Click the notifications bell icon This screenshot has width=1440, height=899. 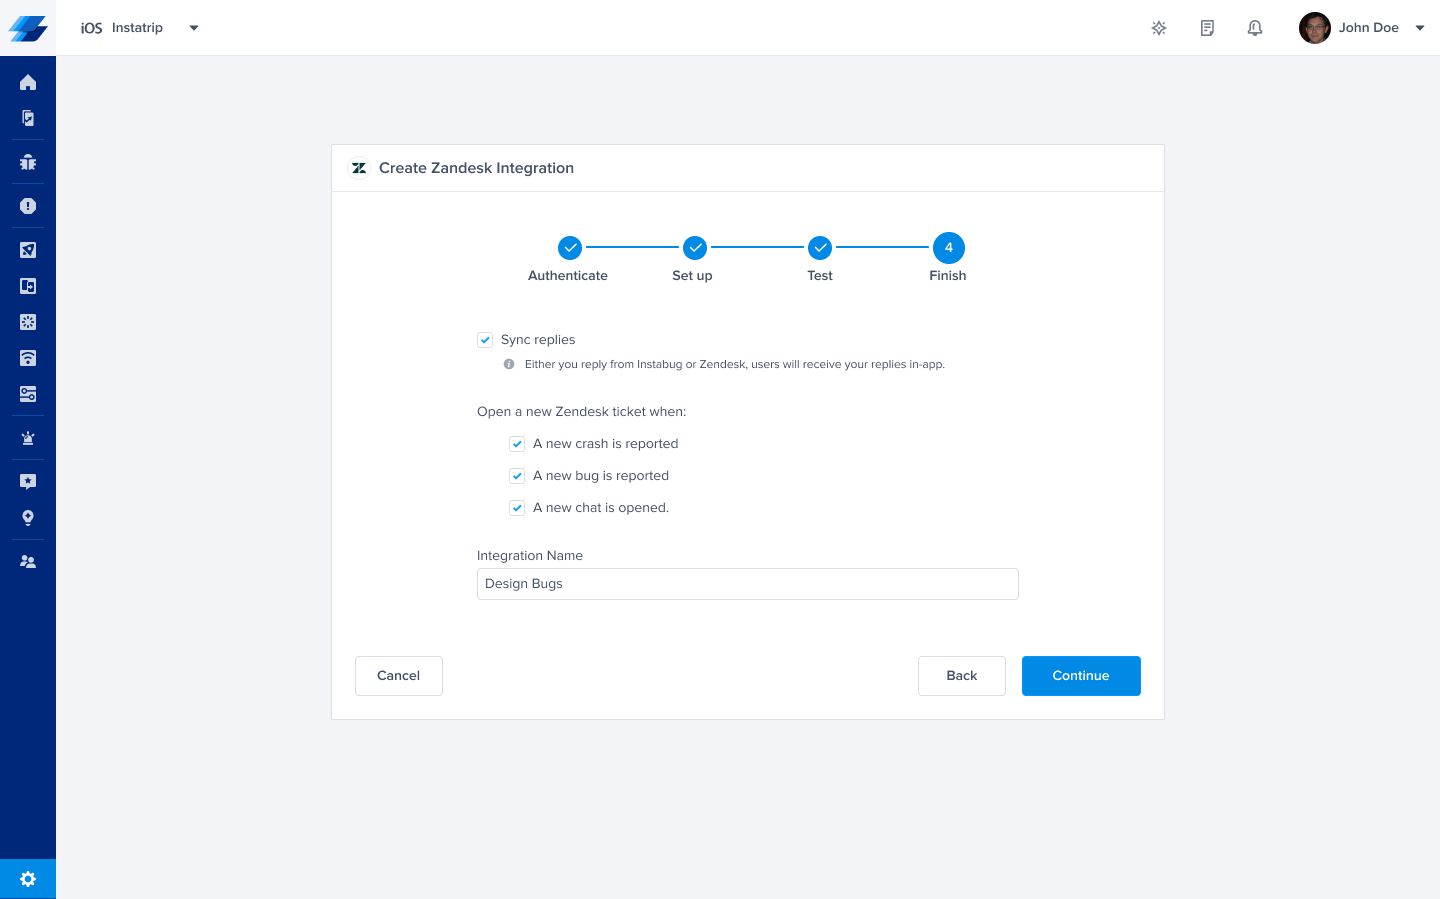click(1255, 28)
